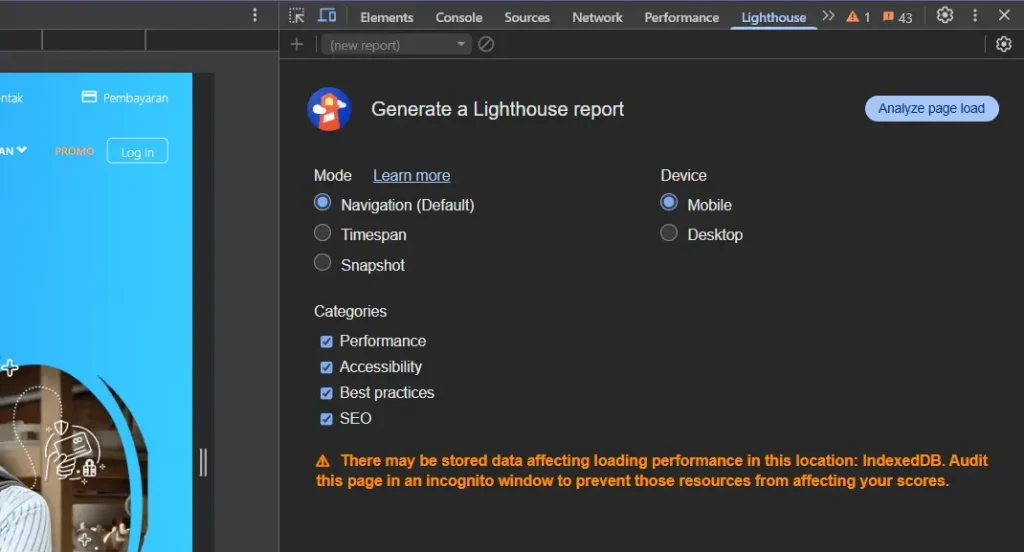Screen dimensions: 1024x552
Task: Click the orange warning triangle beside IndexedDB notice
Action: [323, 461]
